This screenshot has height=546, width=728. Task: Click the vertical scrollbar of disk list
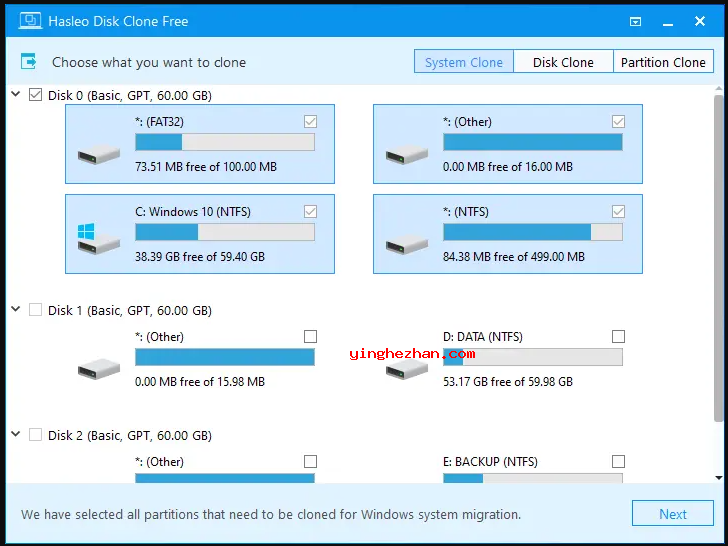[x=718, y=250]
